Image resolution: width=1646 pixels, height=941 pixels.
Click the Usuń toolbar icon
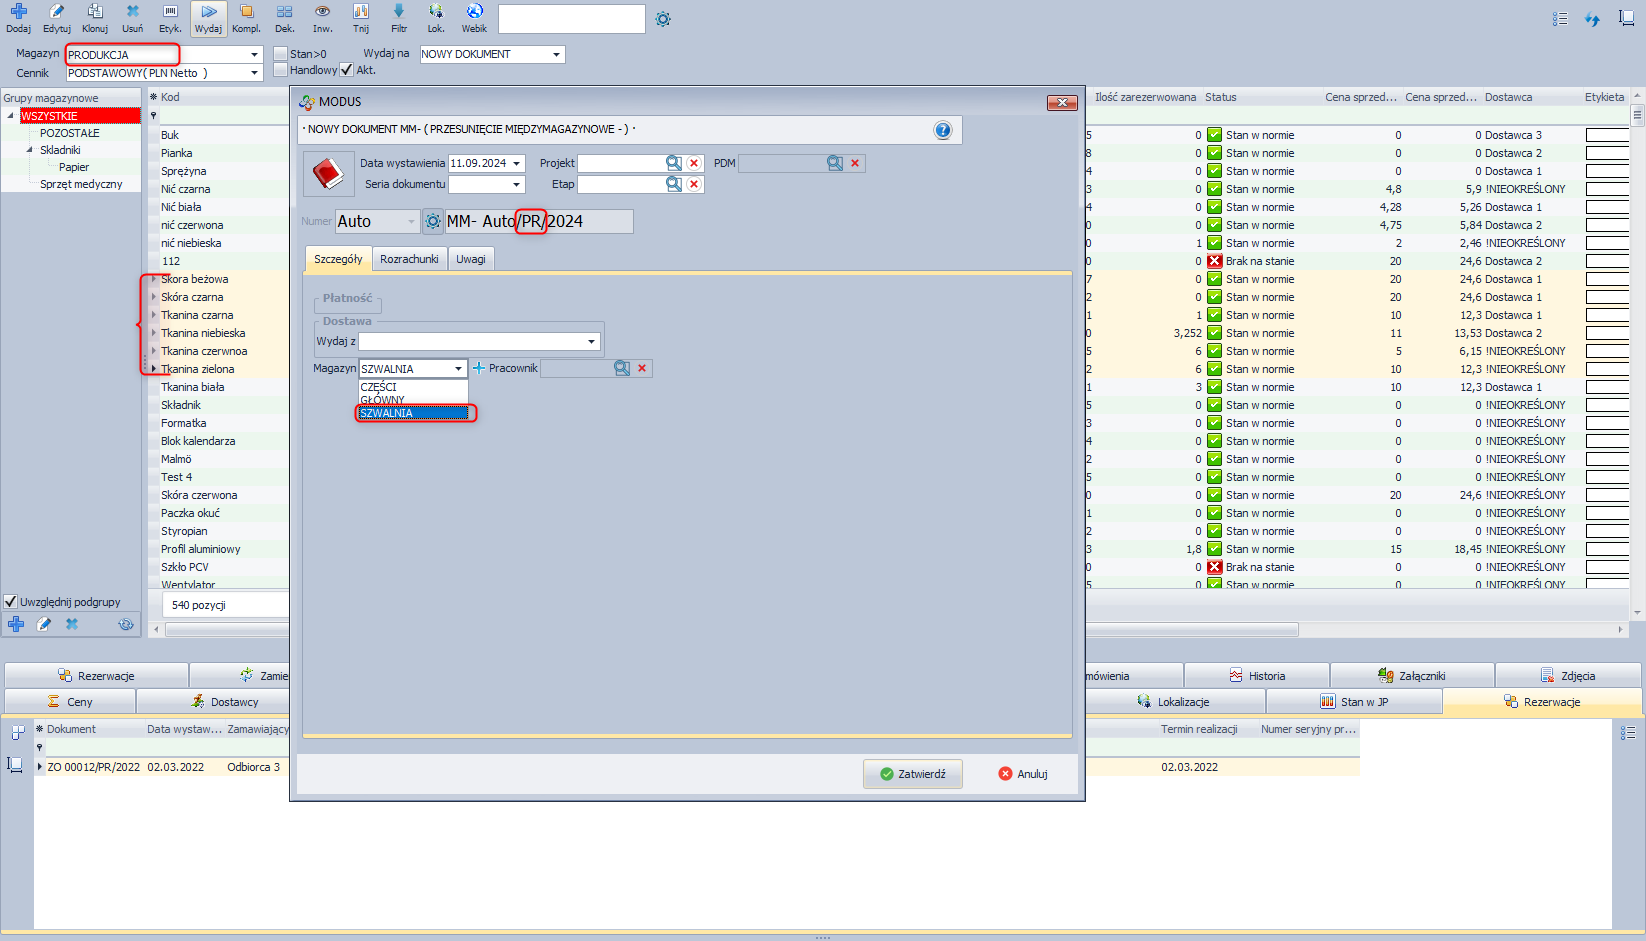click(132, 17)
